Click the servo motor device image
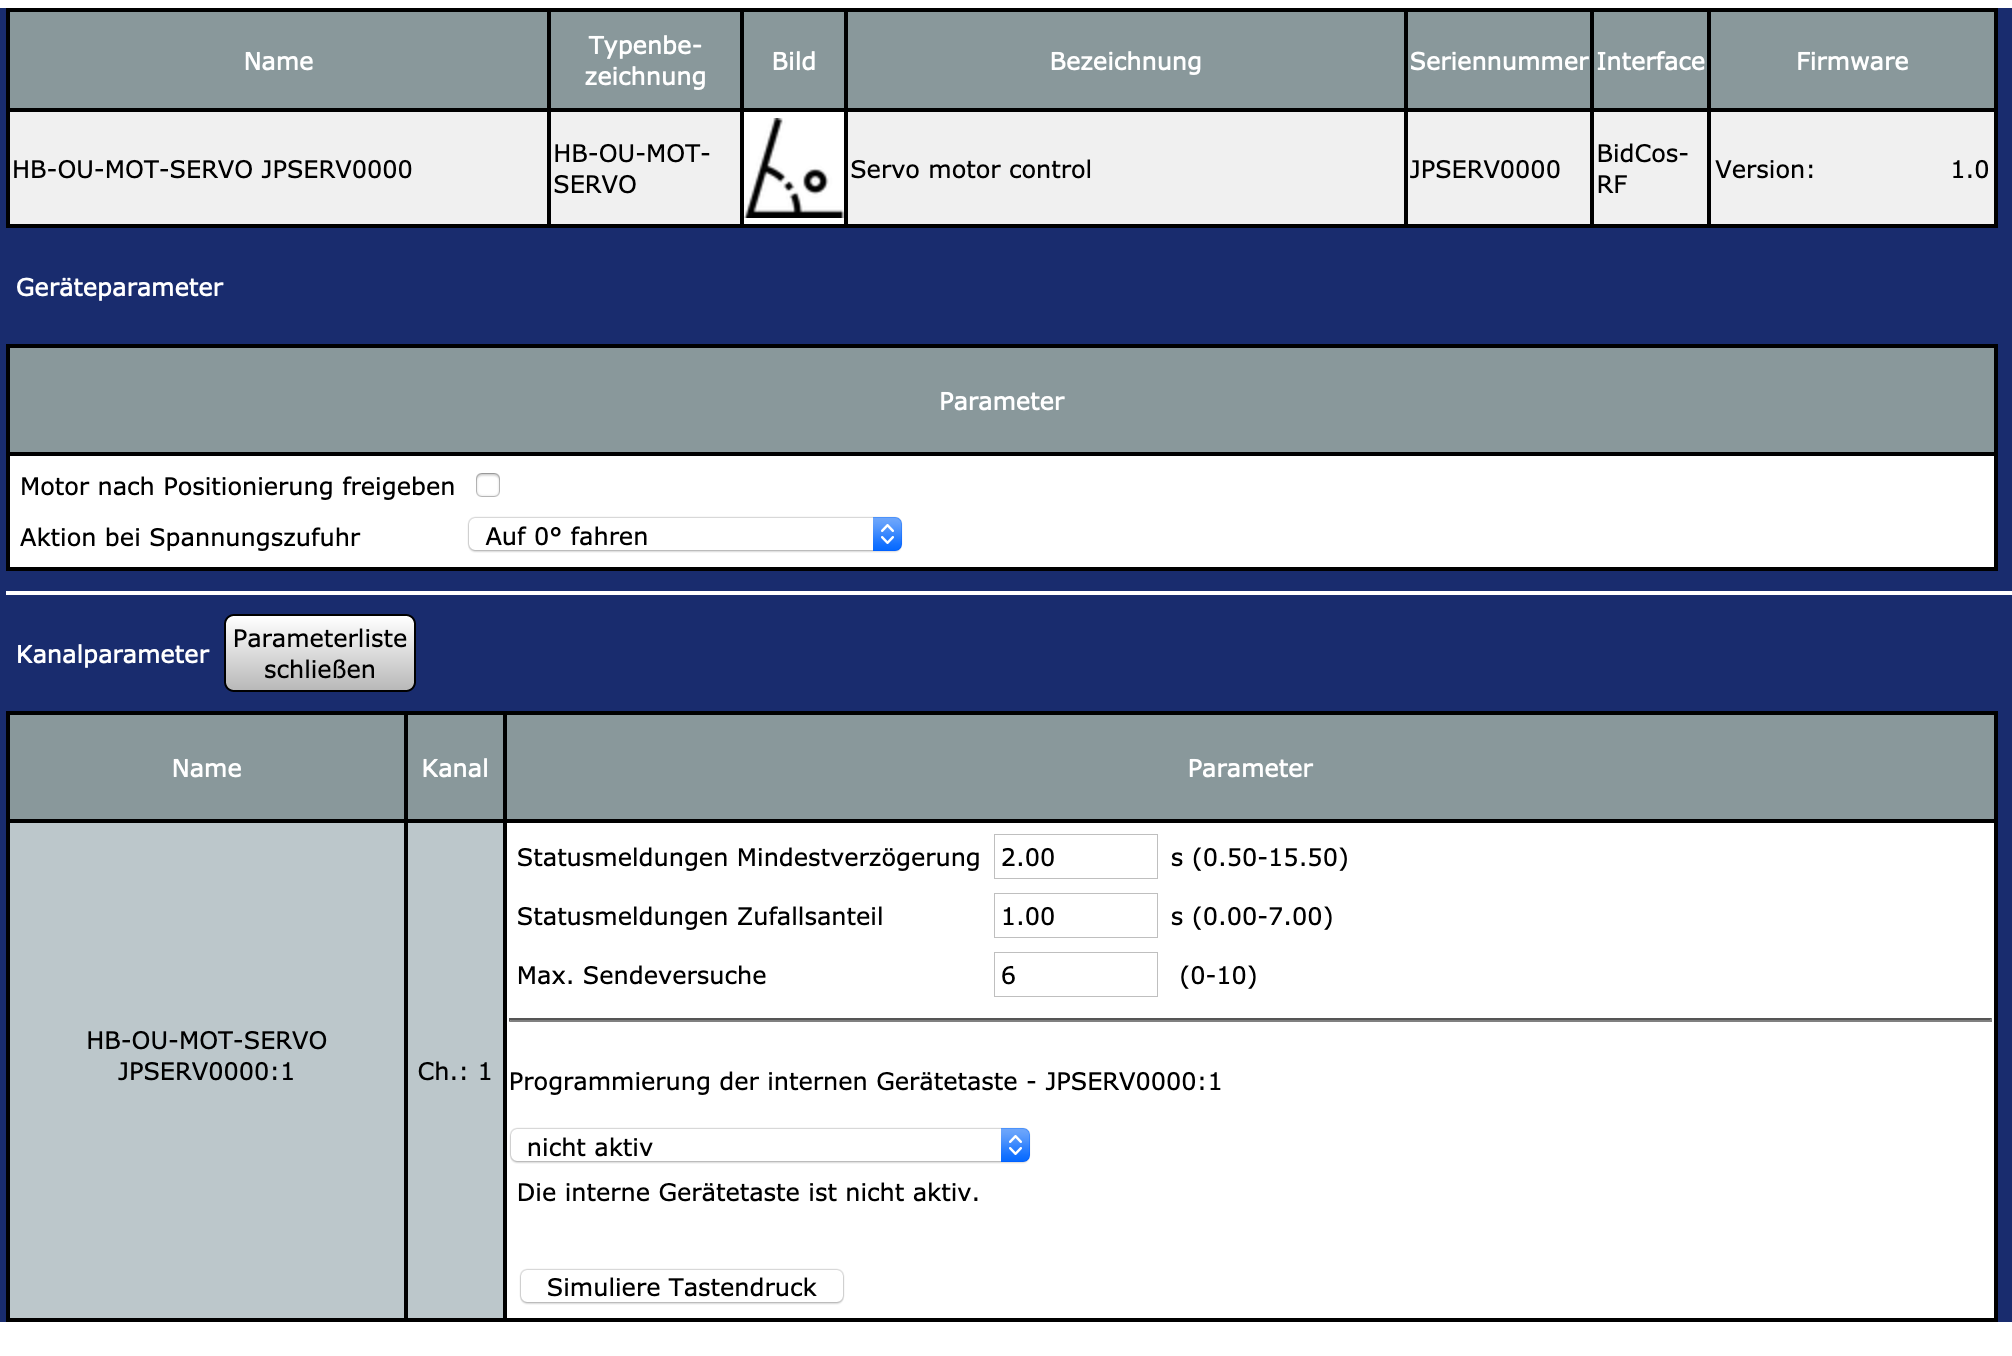 (793, 168)
